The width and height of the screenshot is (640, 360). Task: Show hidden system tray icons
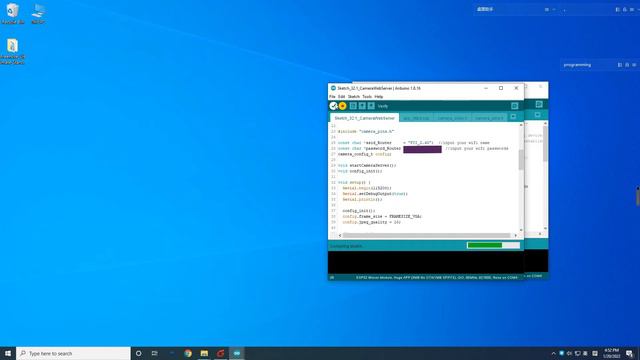(553, 353)
